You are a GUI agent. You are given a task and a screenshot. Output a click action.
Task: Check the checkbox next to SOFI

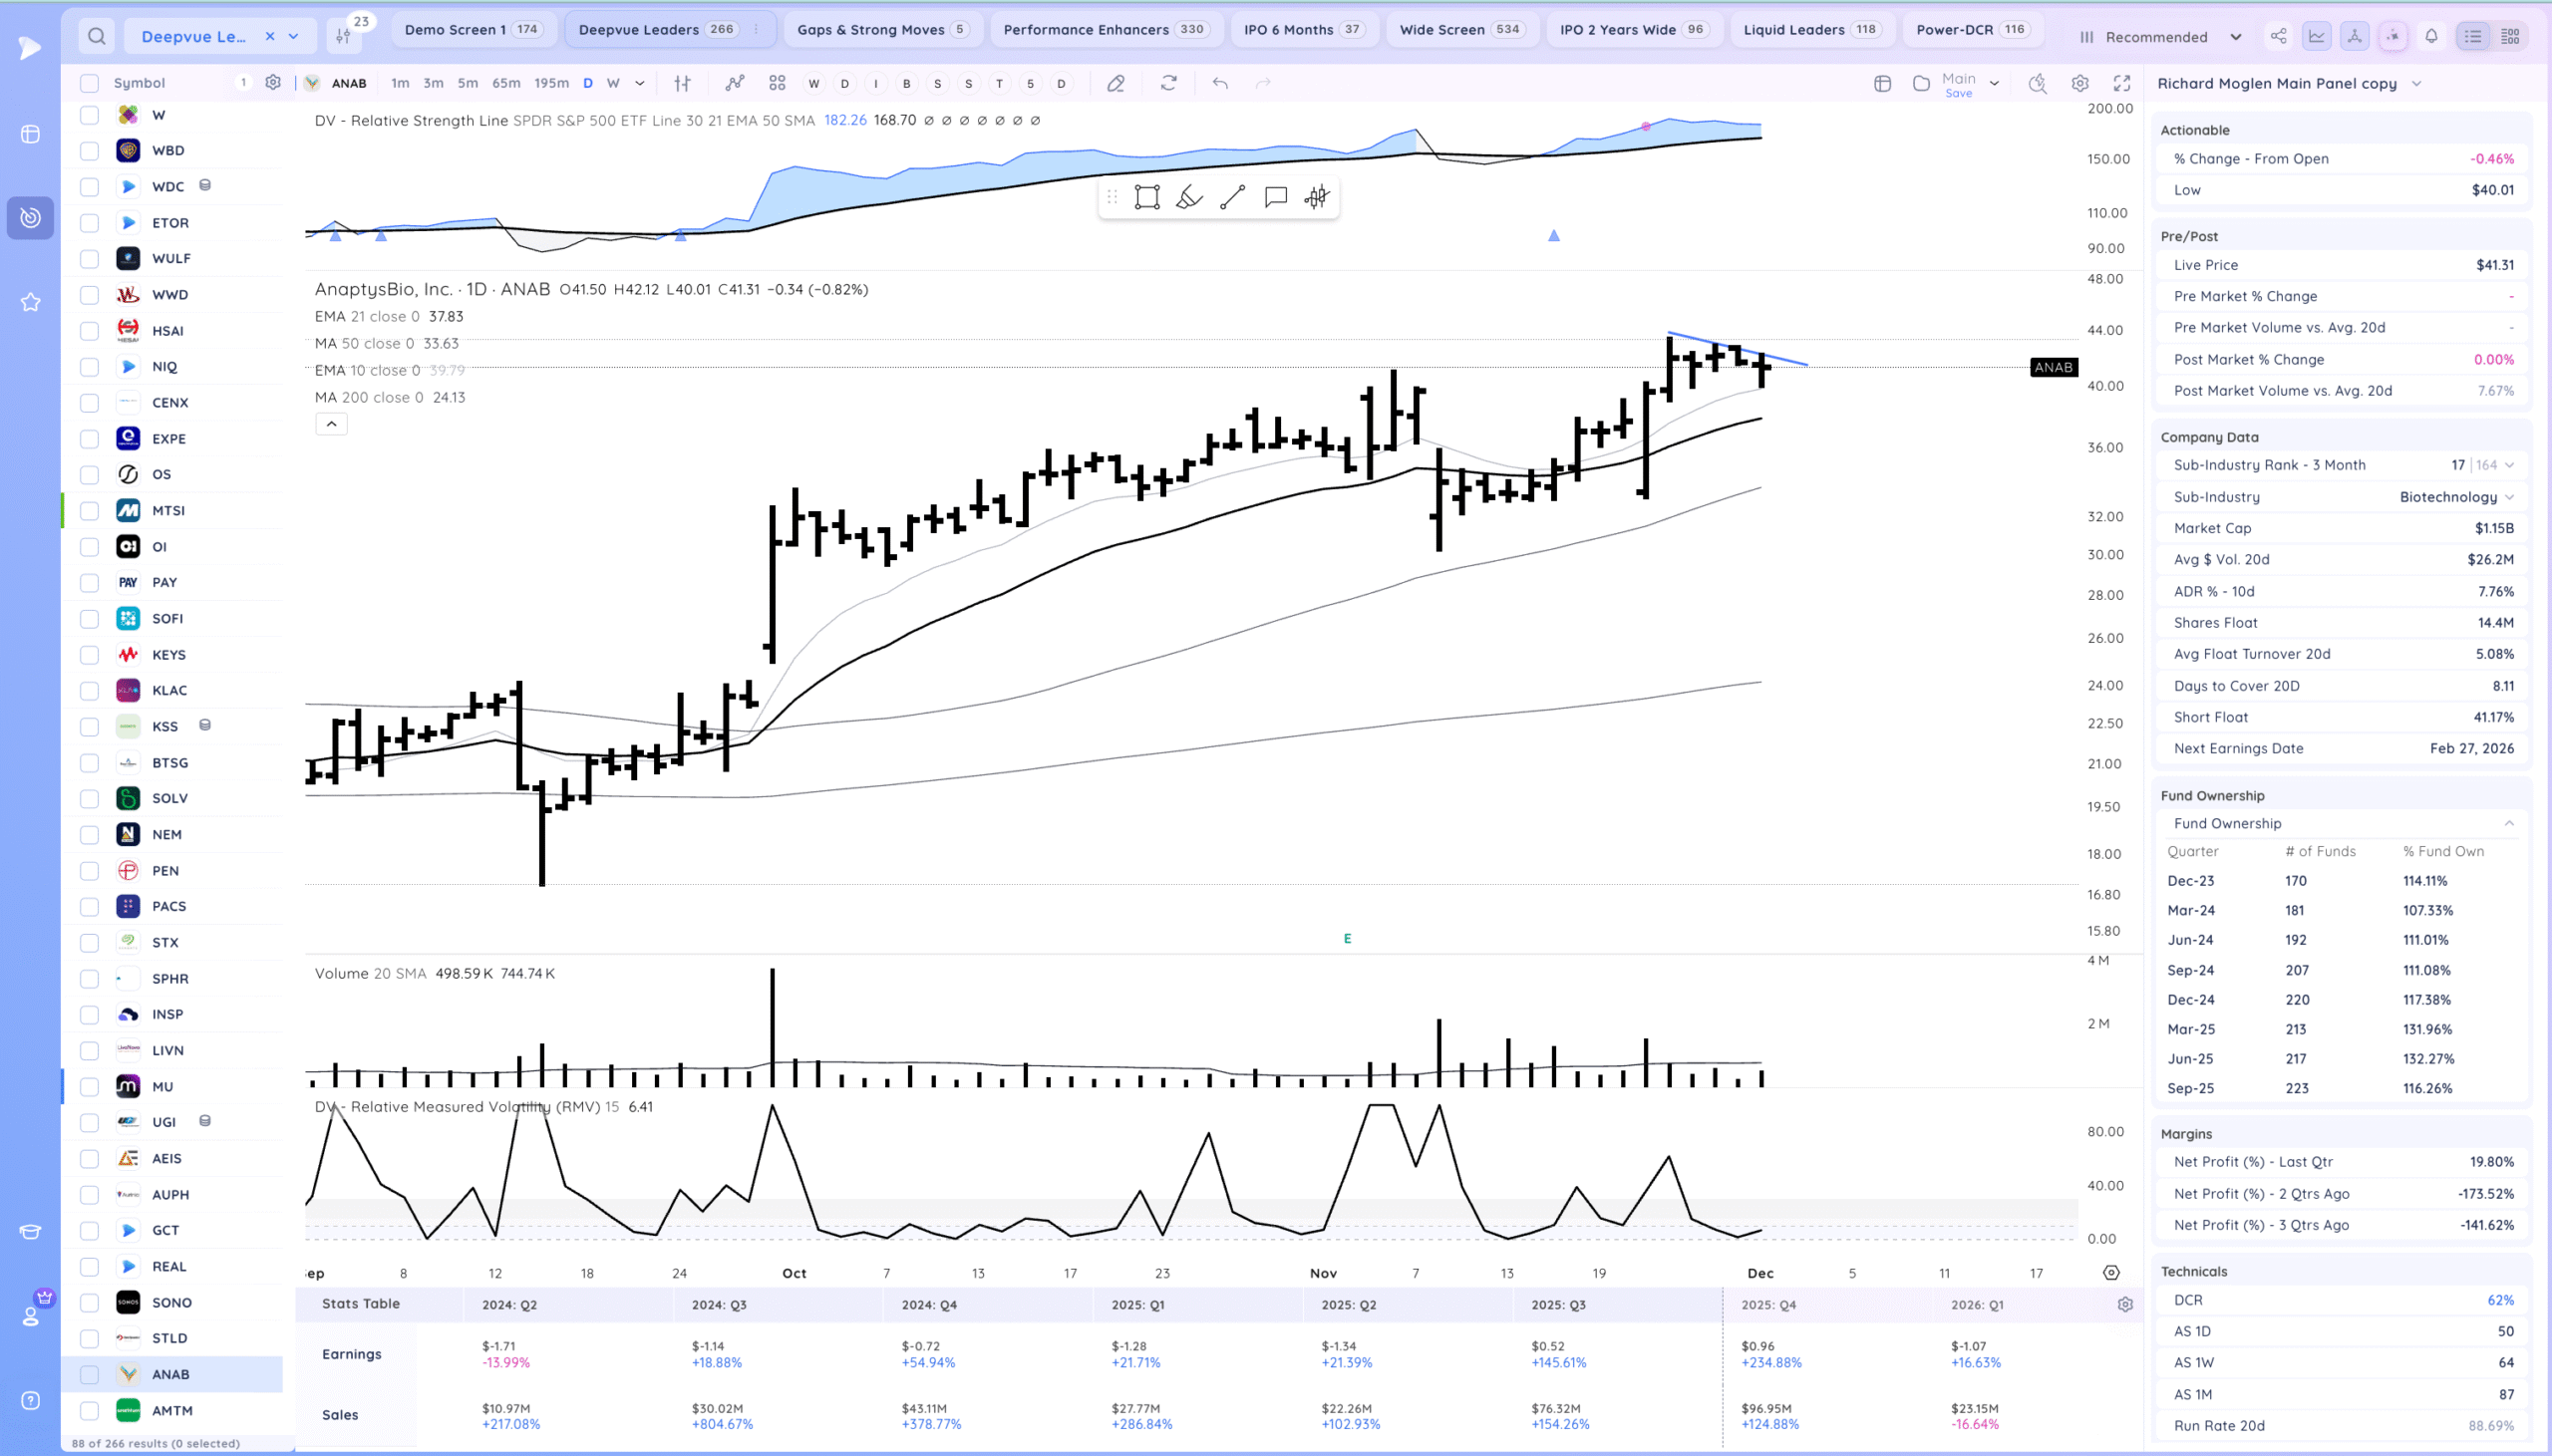click(89, 619)
